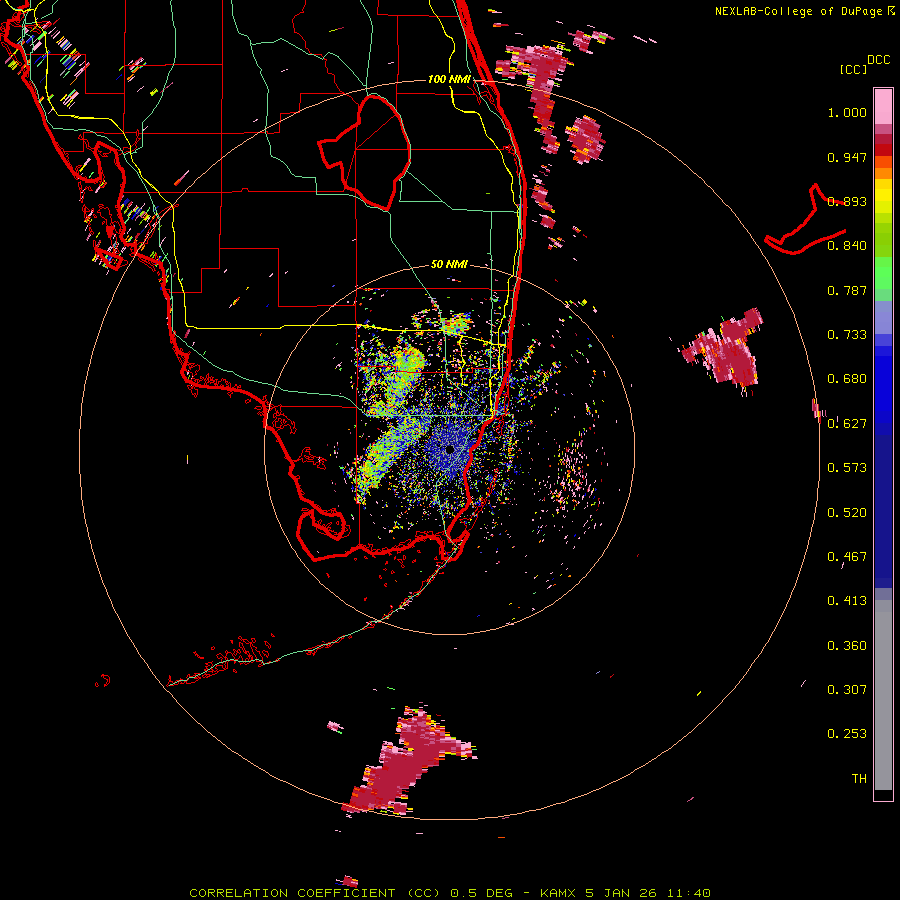This screenshot has width=900, height=900.
Task: Click the TH threshold label
Action: pos(859,779)
